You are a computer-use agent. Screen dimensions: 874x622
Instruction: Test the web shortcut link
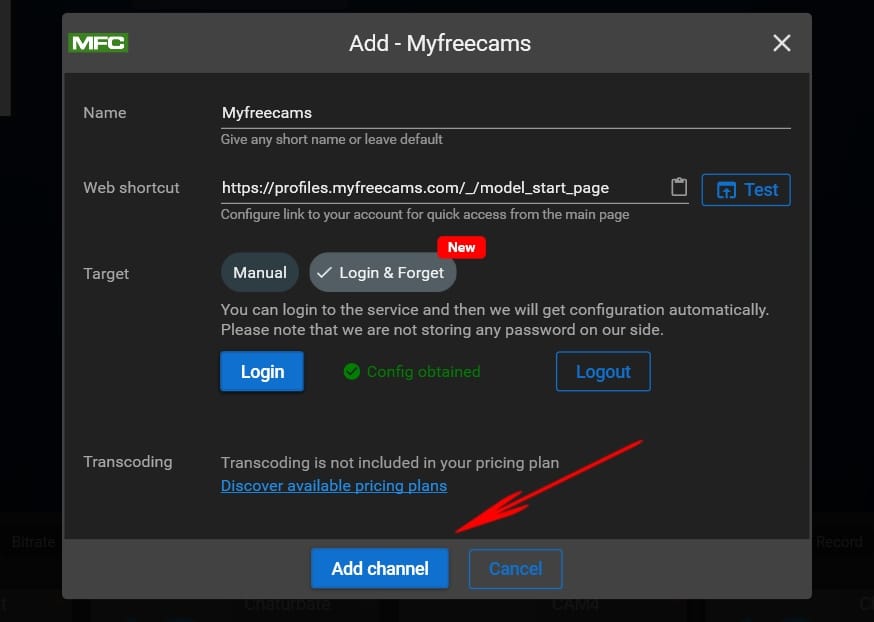point(746,190)
